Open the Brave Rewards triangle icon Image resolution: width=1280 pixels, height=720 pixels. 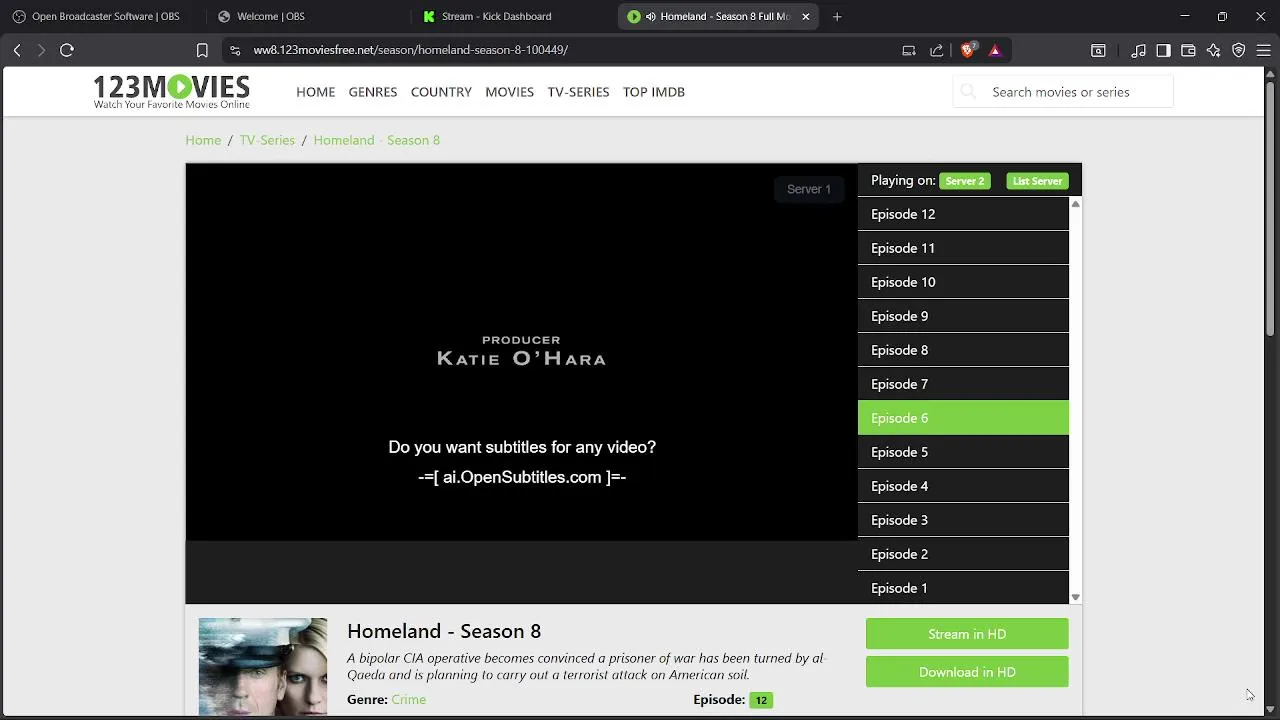click(994, 50)
